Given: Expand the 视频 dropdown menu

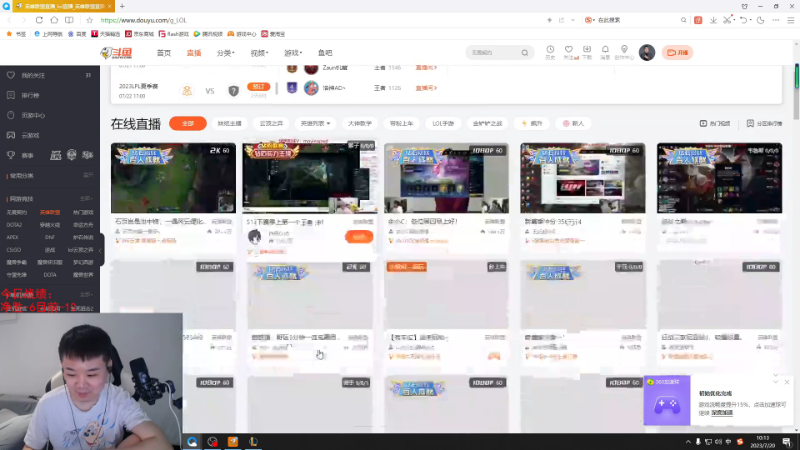Looking at the screenshot, I should [259, 53].
